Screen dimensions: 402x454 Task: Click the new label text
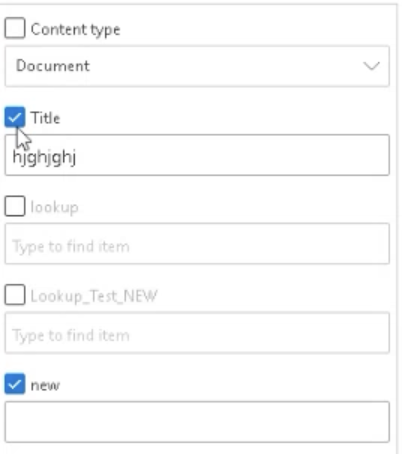[x=45, y=386]
